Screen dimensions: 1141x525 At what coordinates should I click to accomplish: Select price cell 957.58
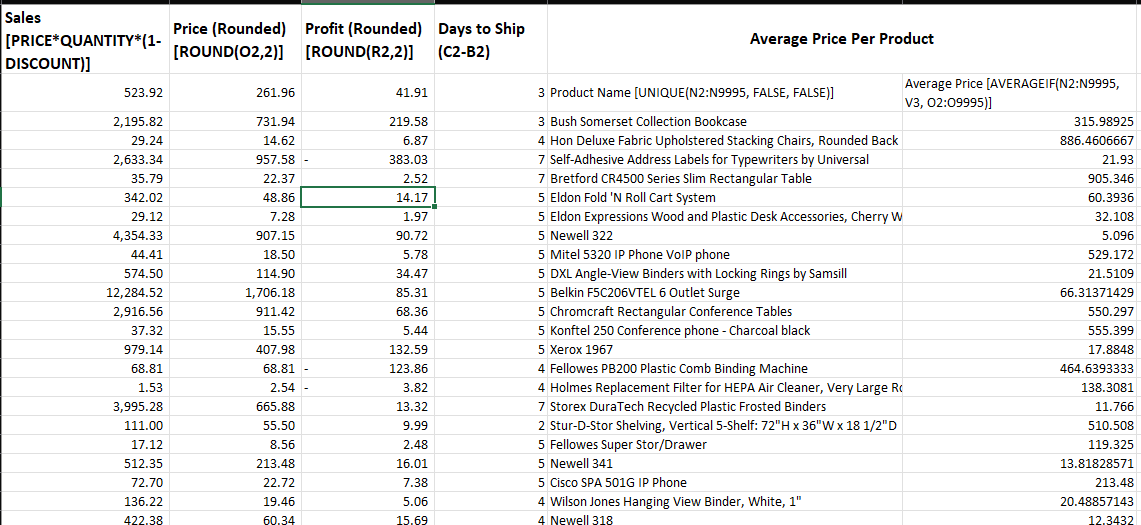pyautogui.click(x=235, y=159)
